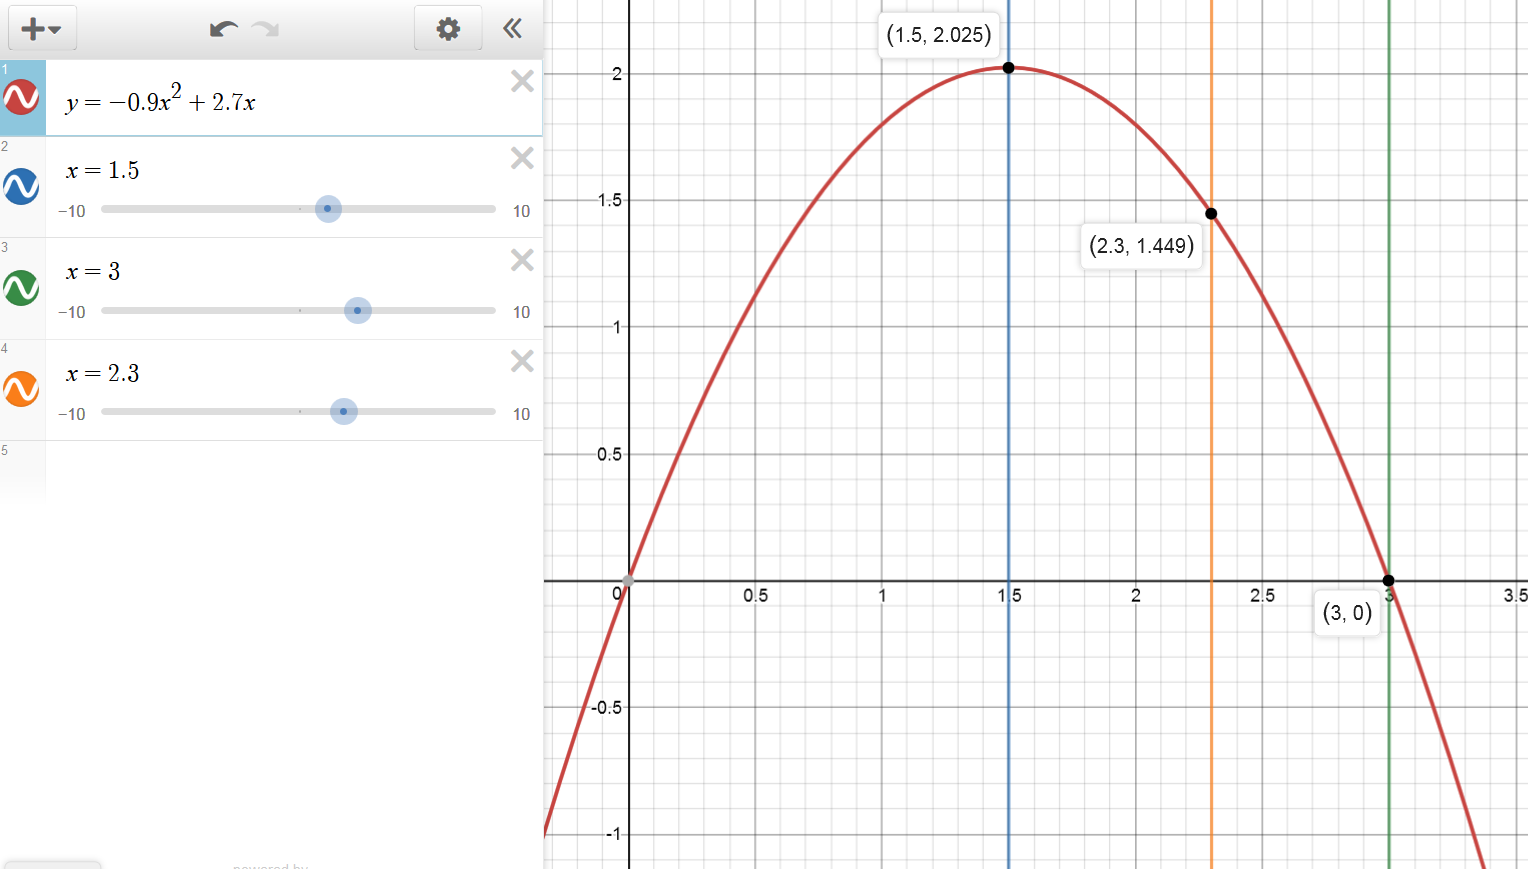Click the Undo arrow
This screenshot has width=1528, height=869.
click(223, 29)
